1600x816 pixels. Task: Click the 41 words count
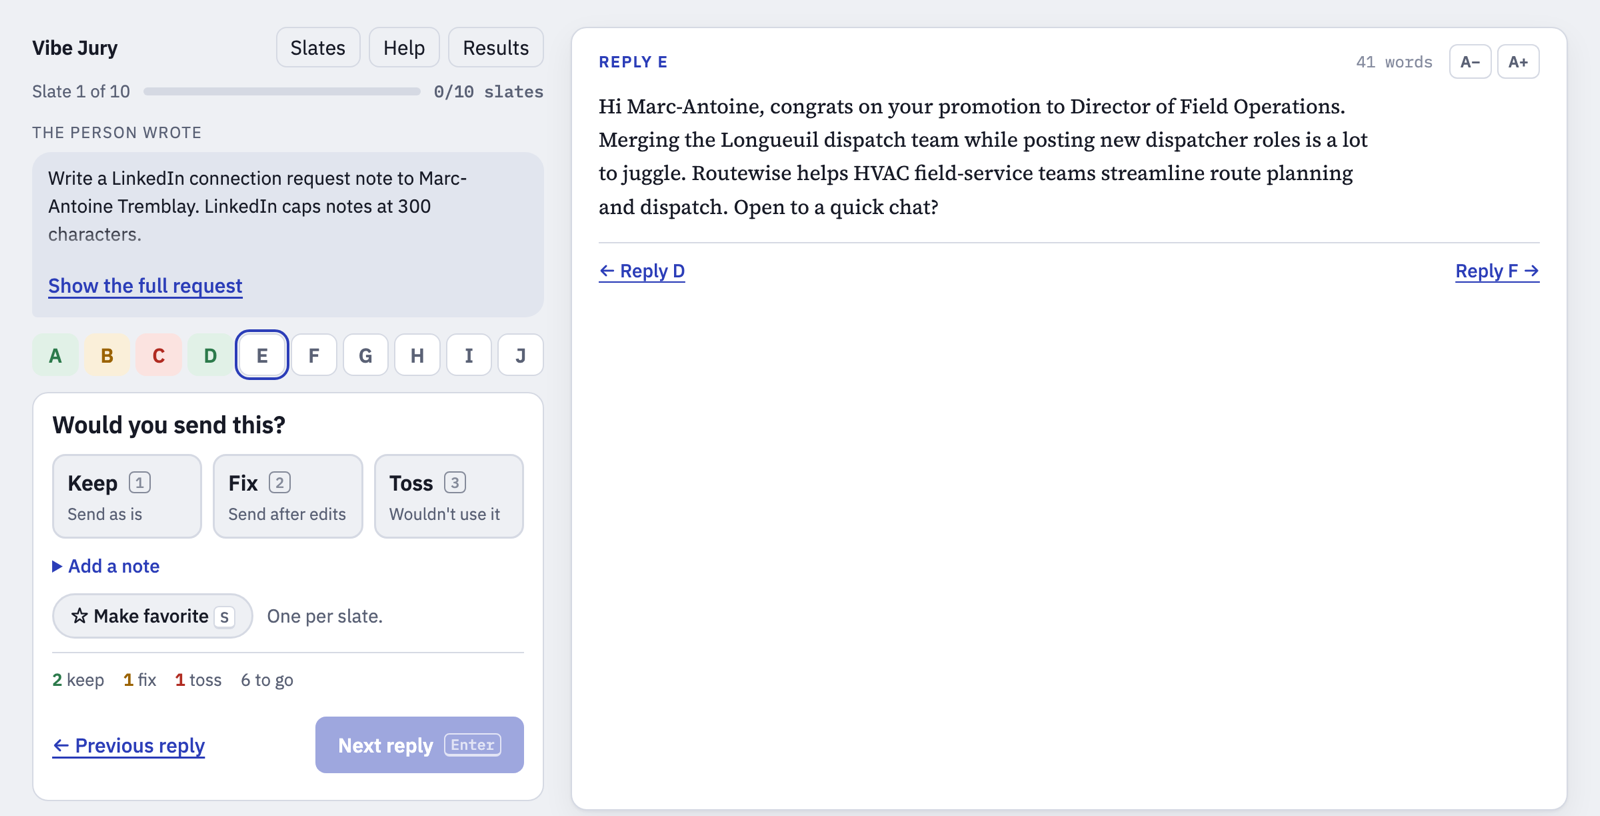(1394, 62)
